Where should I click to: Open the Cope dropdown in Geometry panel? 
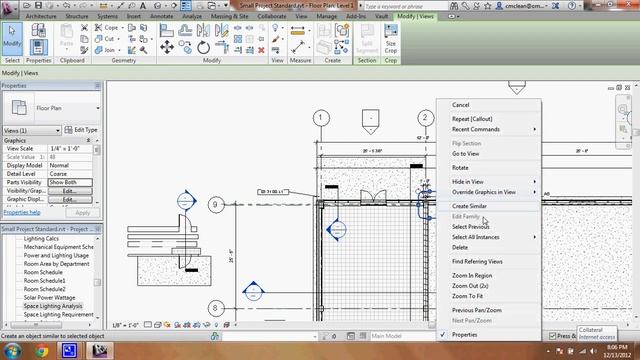(x=122, y=28)
